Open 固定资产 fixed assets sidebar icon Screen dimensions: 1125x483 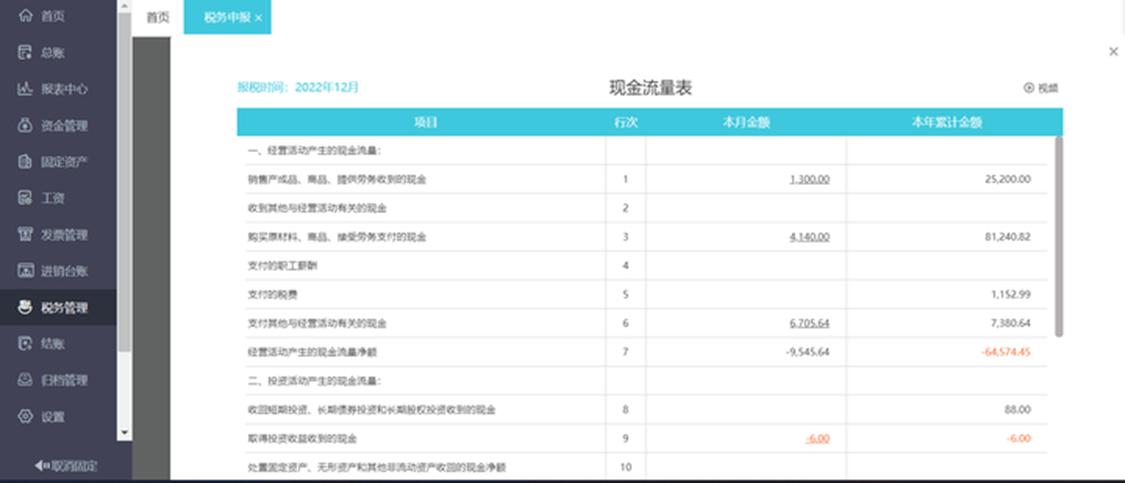(25, 161)
